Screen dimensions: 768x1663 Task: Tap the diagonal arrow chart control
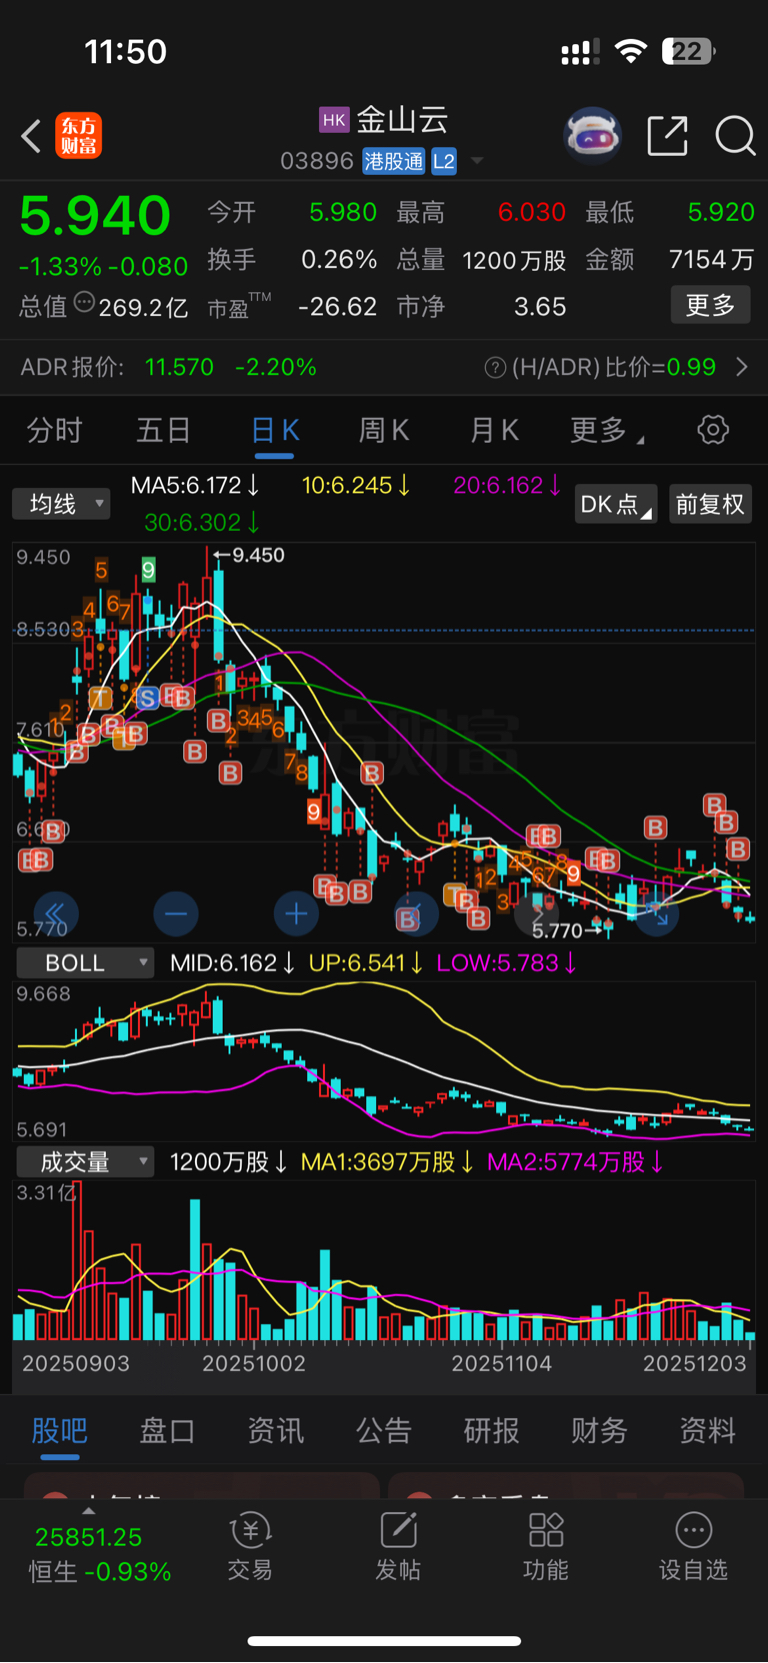(x=657, y=913)
